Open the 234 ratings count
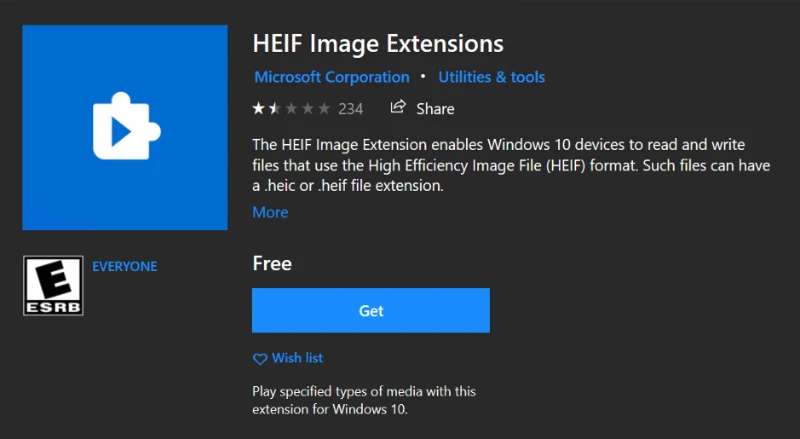Screen dimensions: 800x439 point(351,109)
